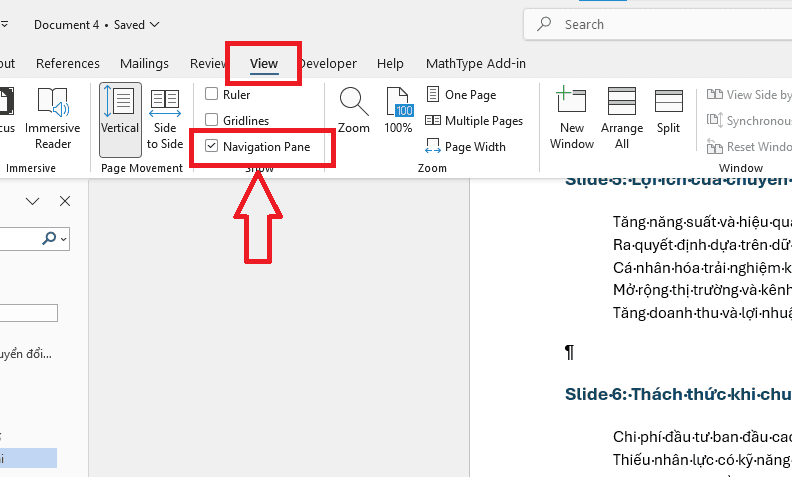Expand navigation pane options chevron

pos(32,202)
